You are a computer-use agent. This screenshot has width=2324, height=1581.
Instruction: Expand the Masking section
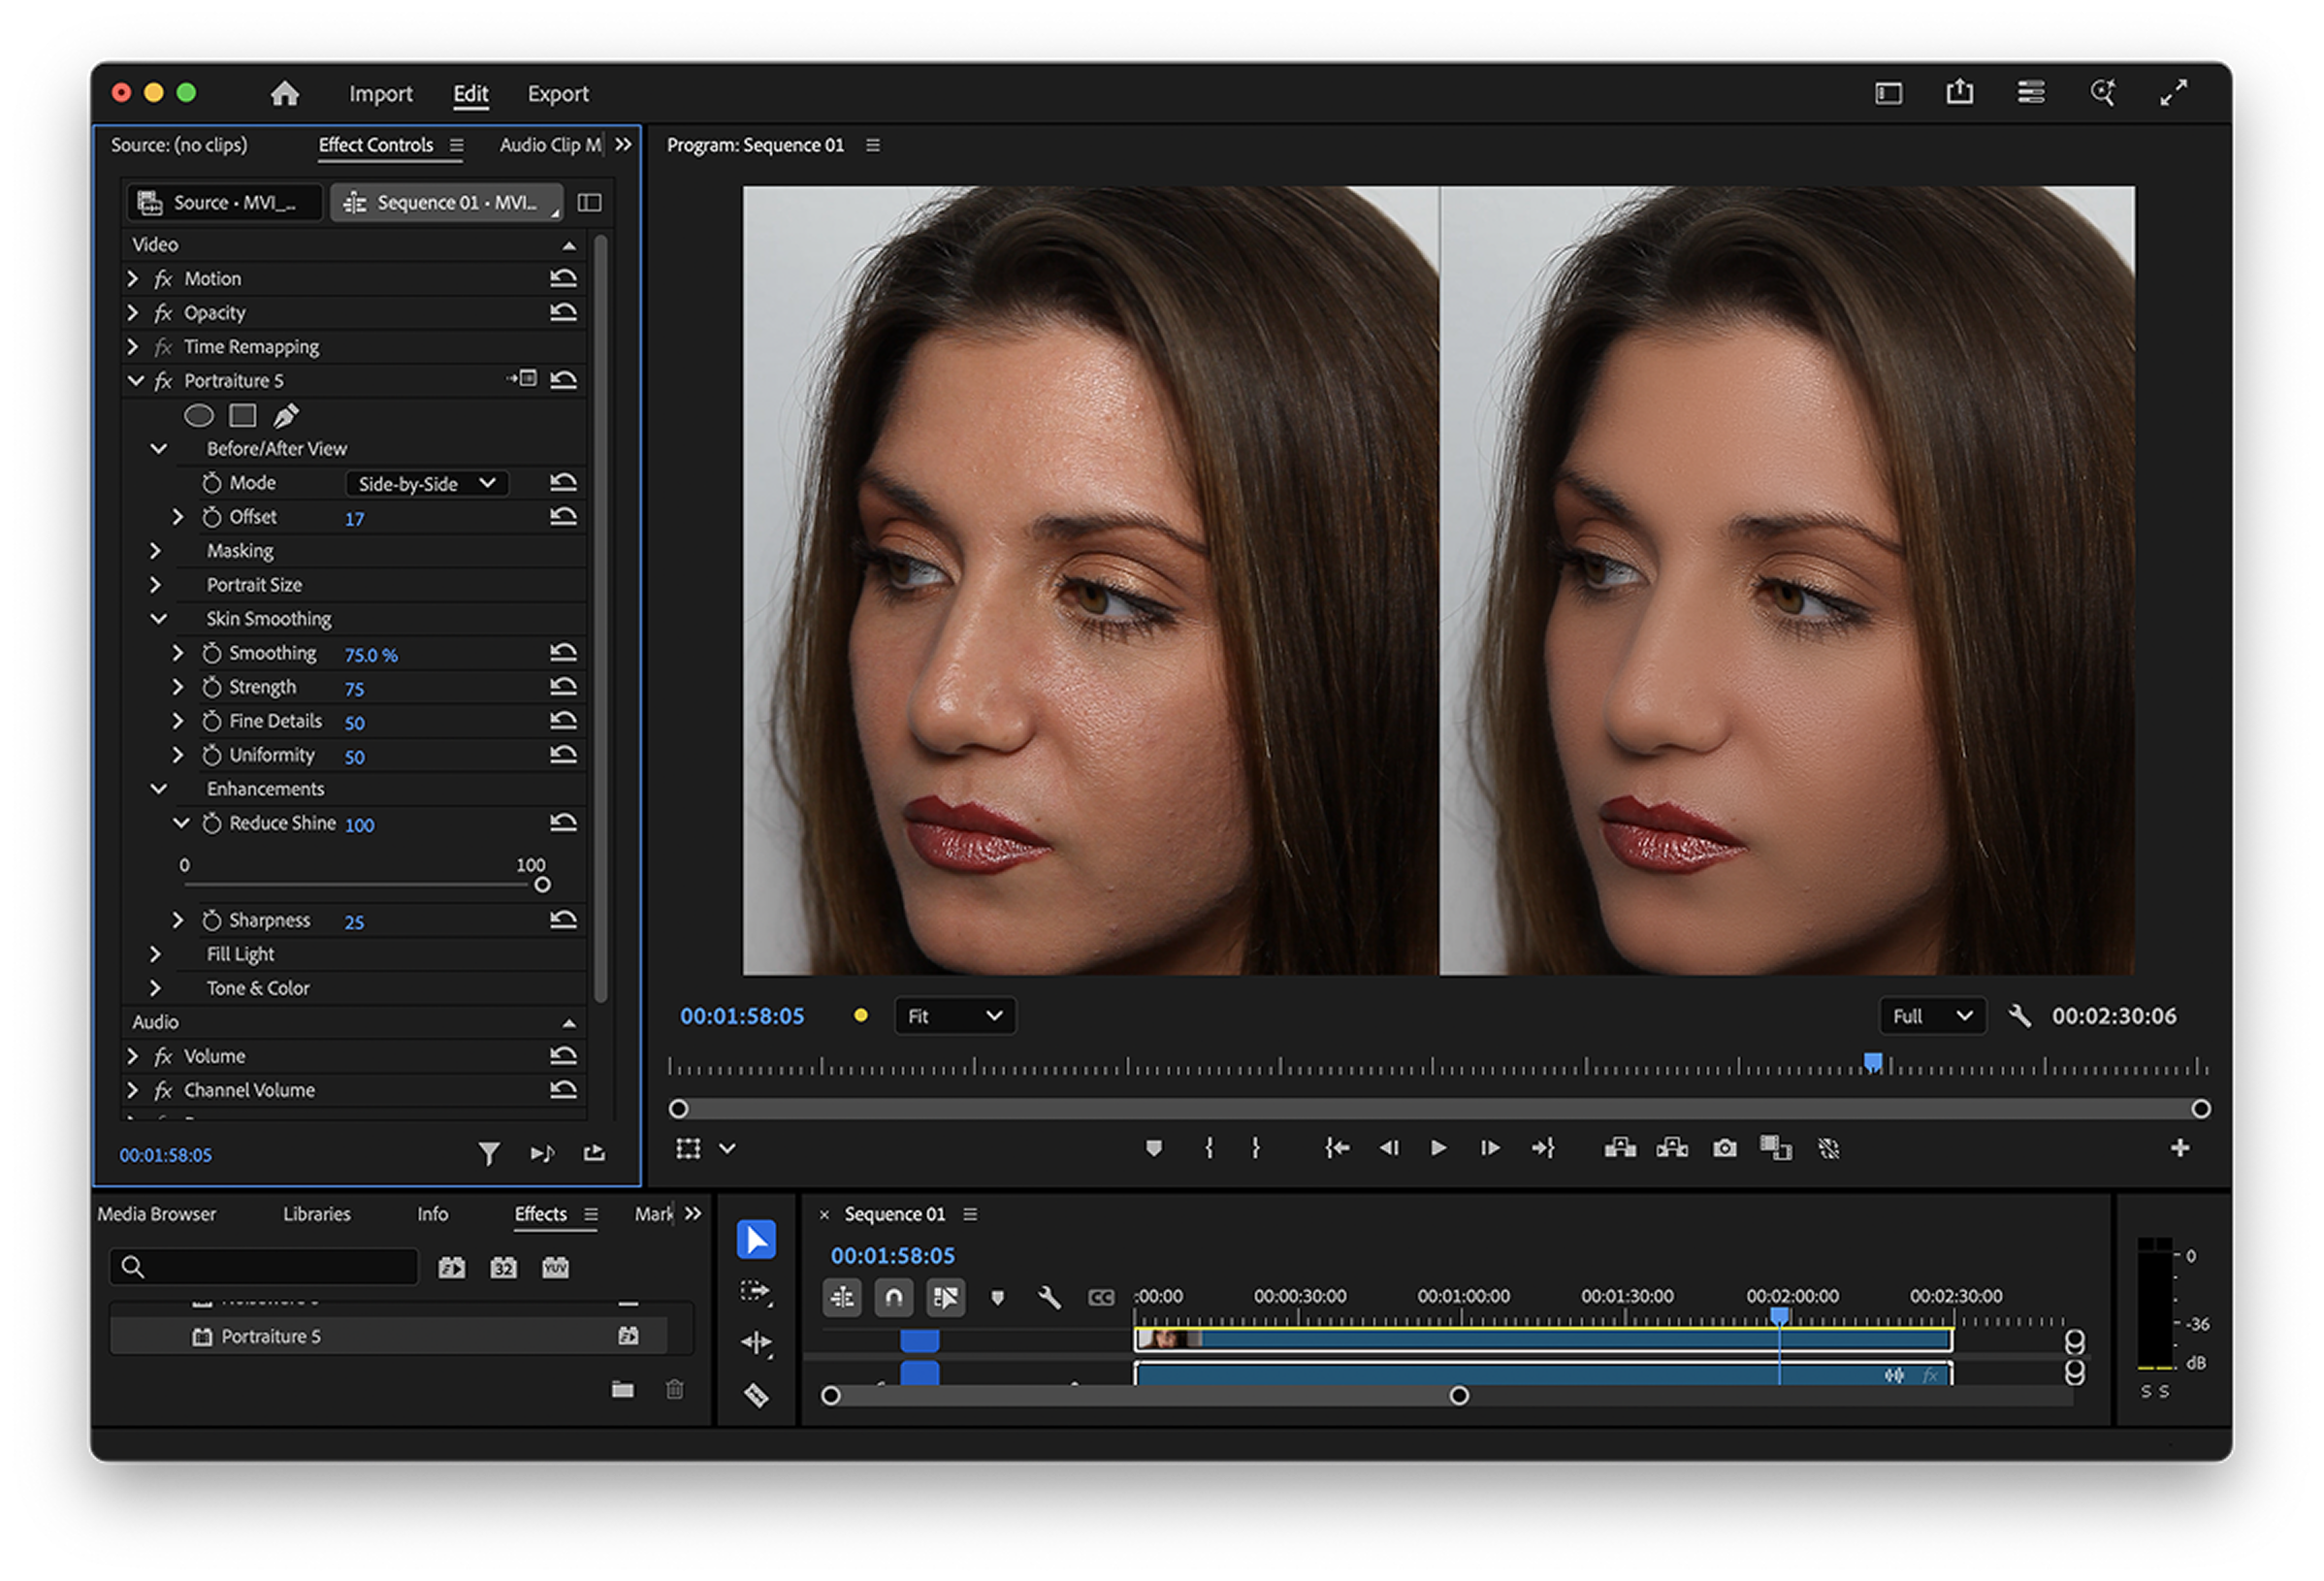(x=155, y=551)
